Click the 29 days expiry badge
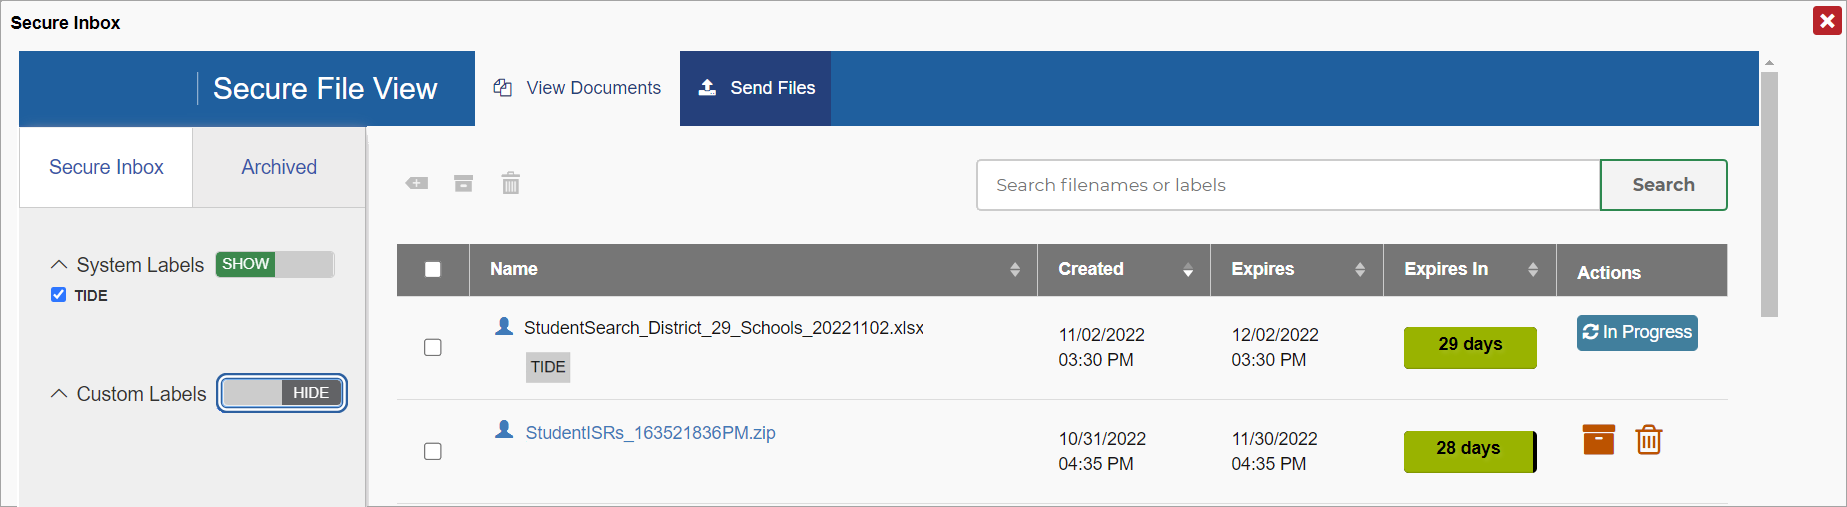 pos(1470,347)
